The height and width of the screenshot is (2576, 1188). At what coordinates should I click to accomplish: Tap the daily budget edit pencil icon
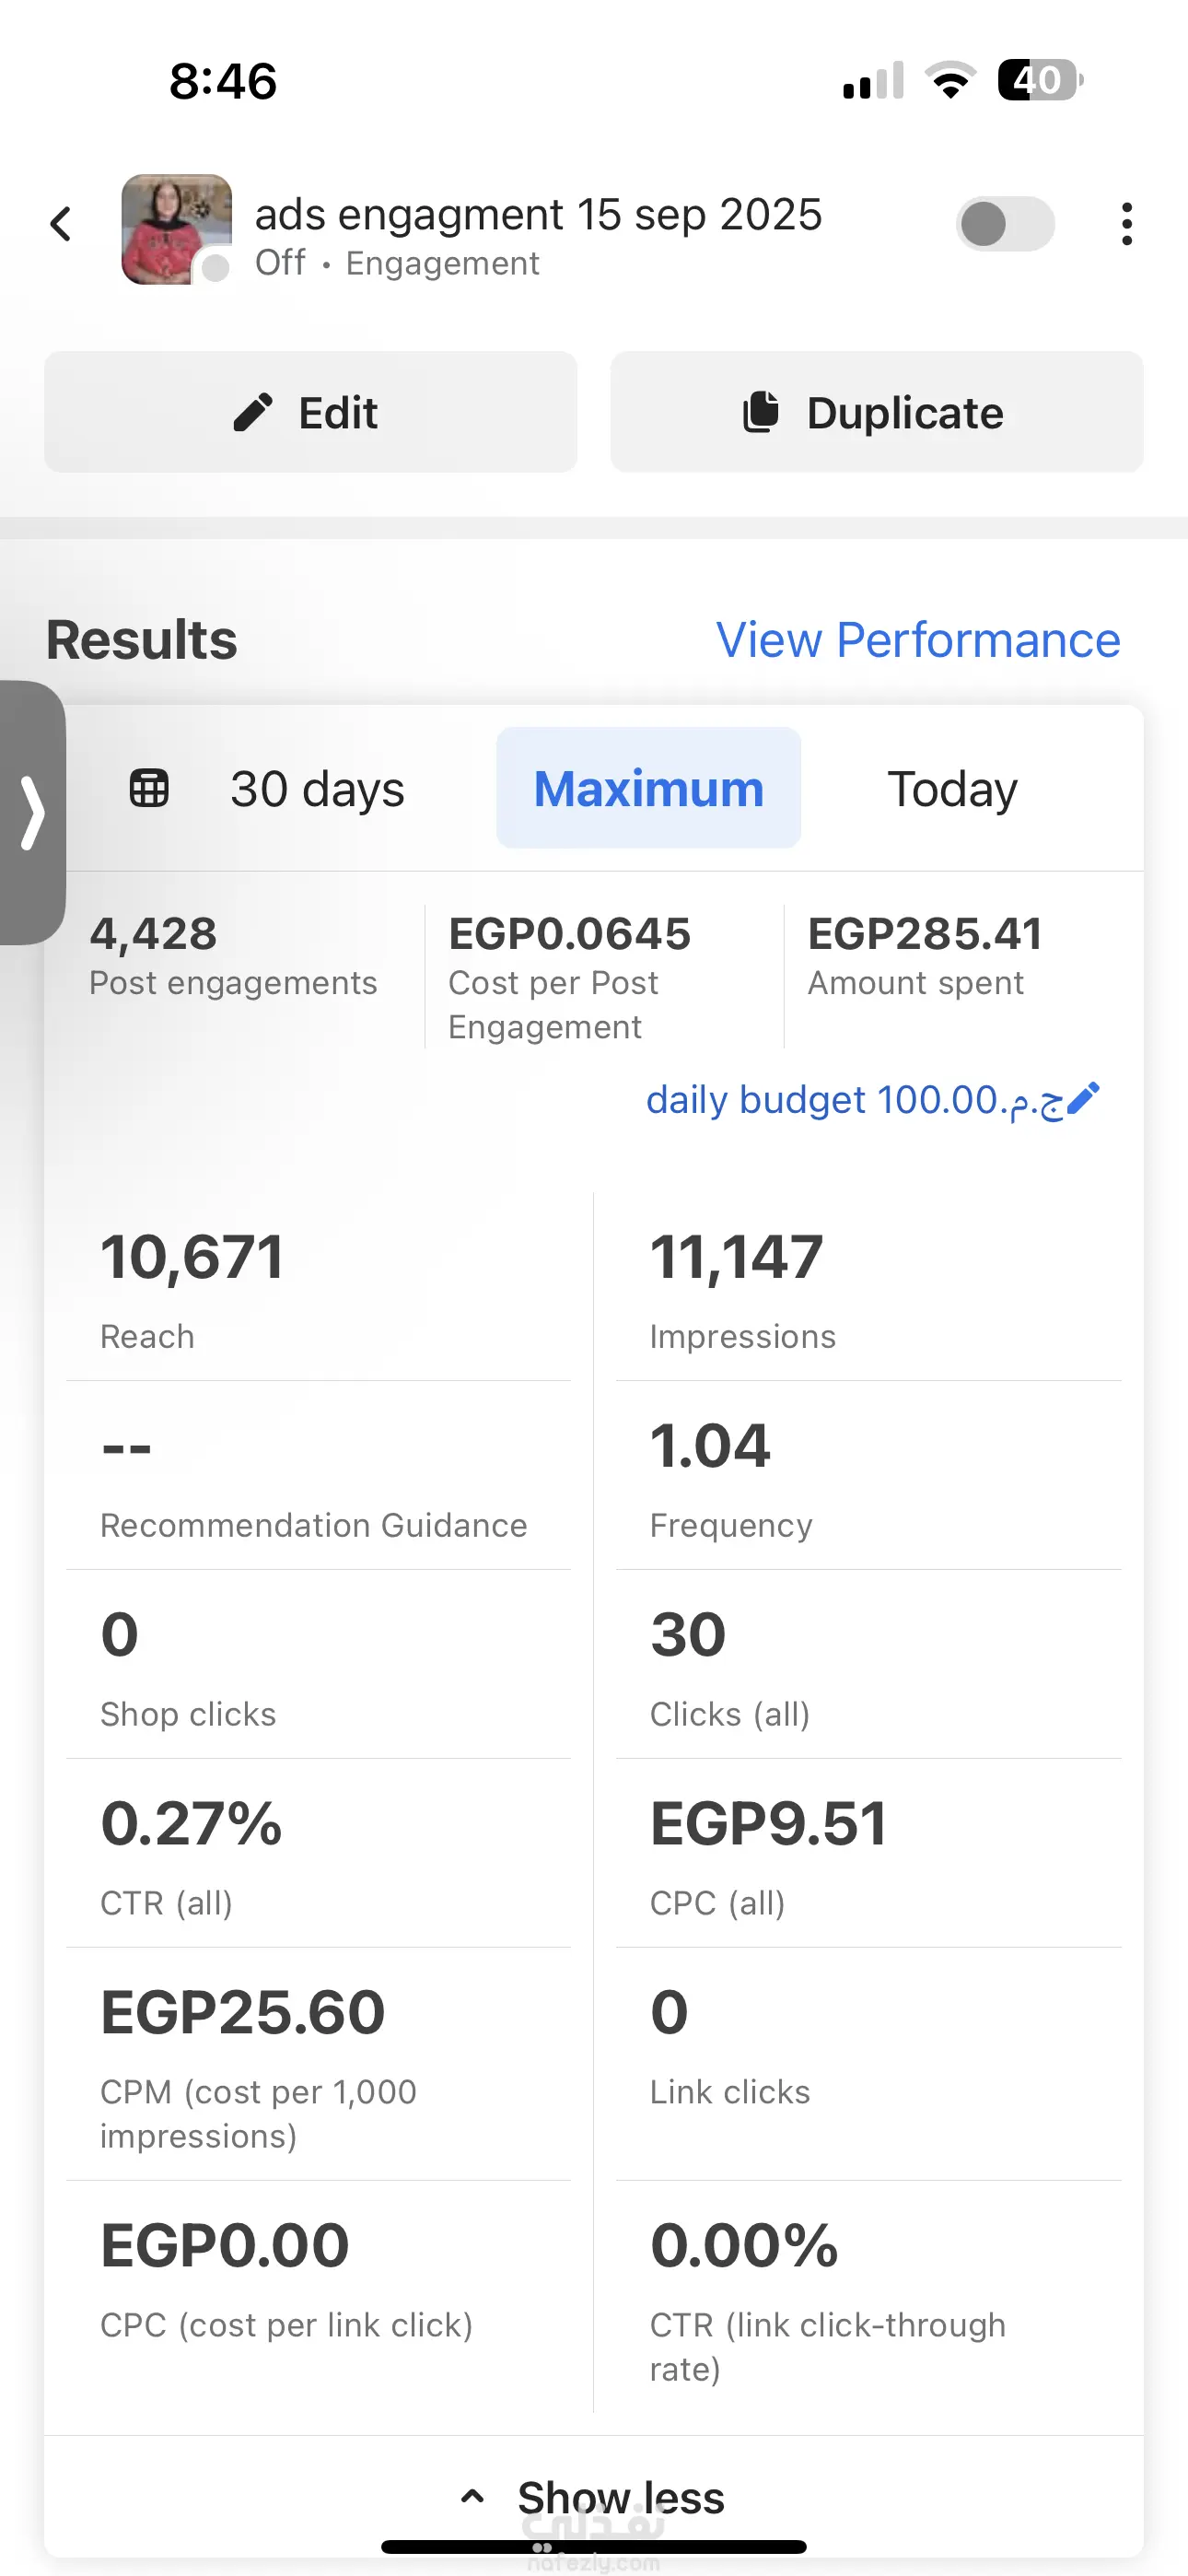[1084, 1098]
